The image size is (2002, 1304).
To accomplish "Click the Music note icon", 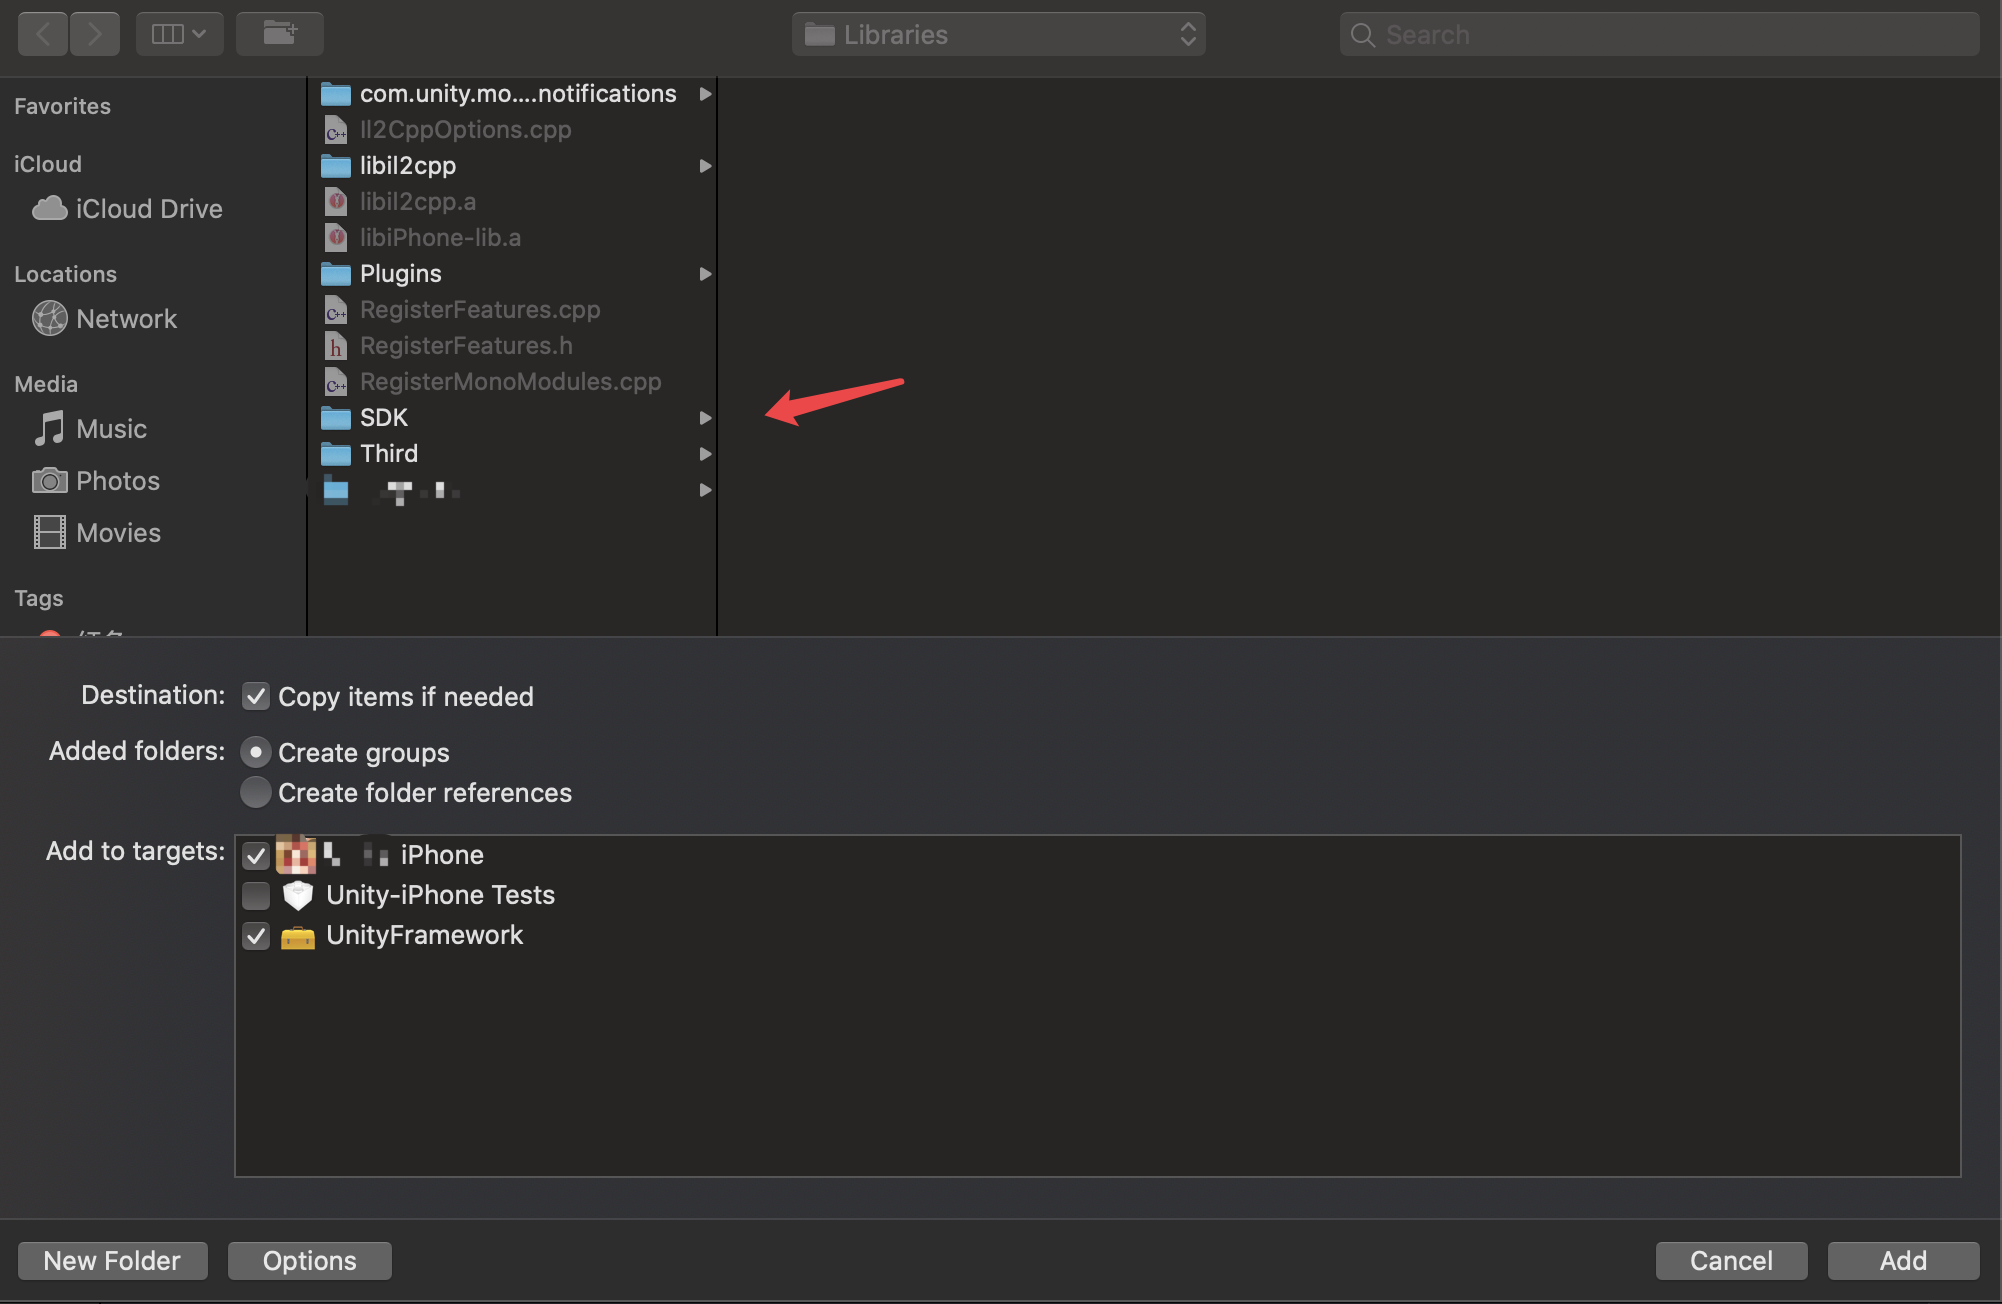I will (49, 429).
